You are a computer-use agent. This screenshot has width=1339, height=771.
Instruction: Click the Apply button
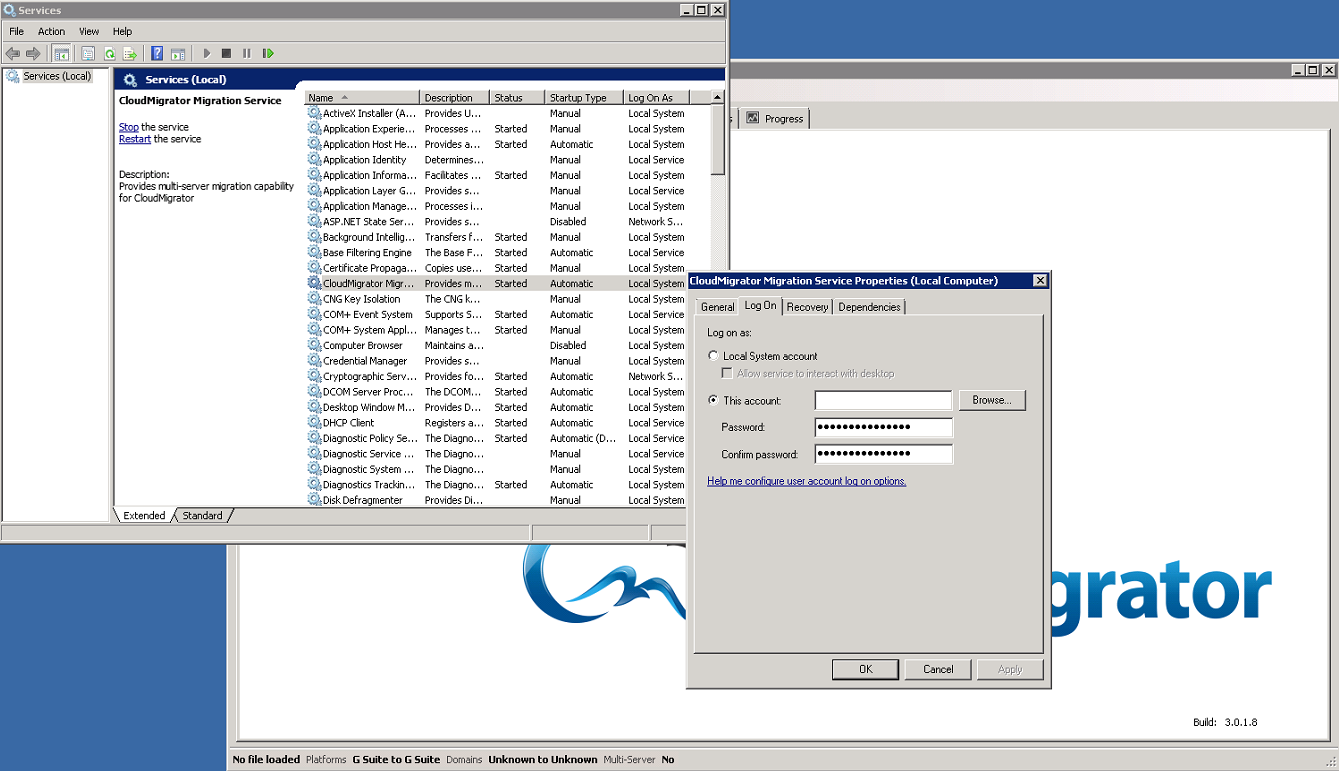point(1010,669)
